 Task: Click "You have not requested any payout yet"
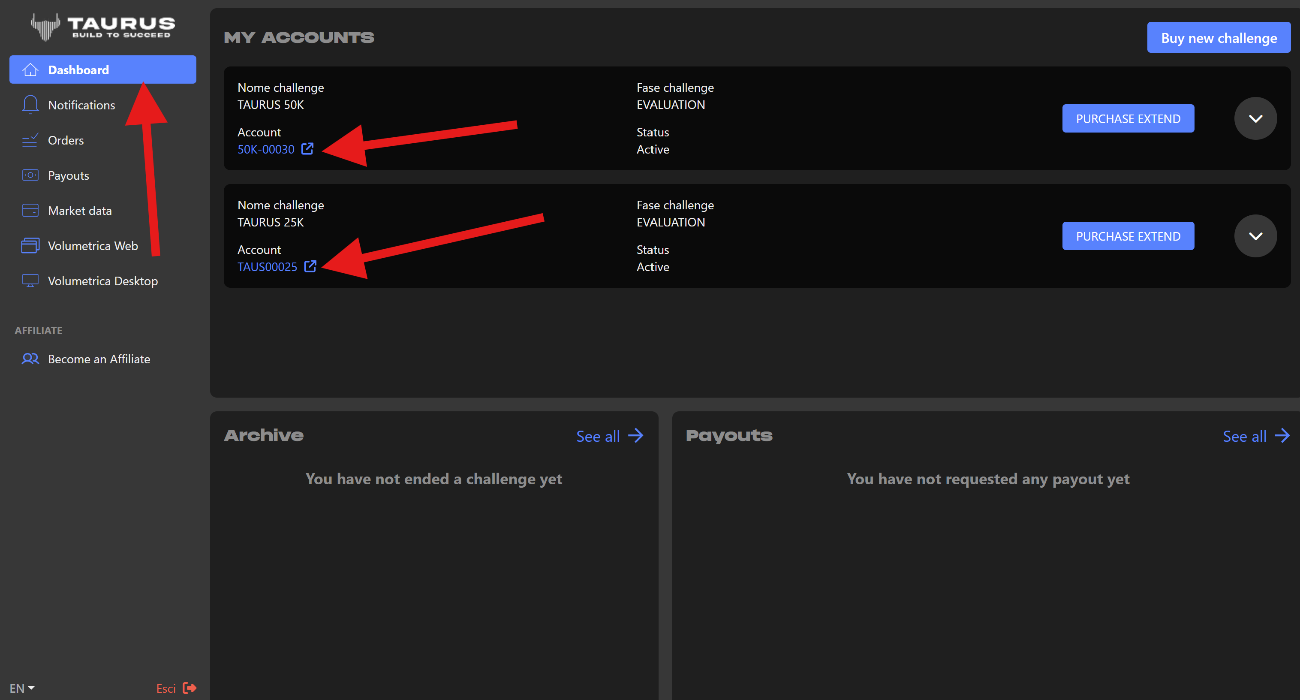(x=988, y=479)
